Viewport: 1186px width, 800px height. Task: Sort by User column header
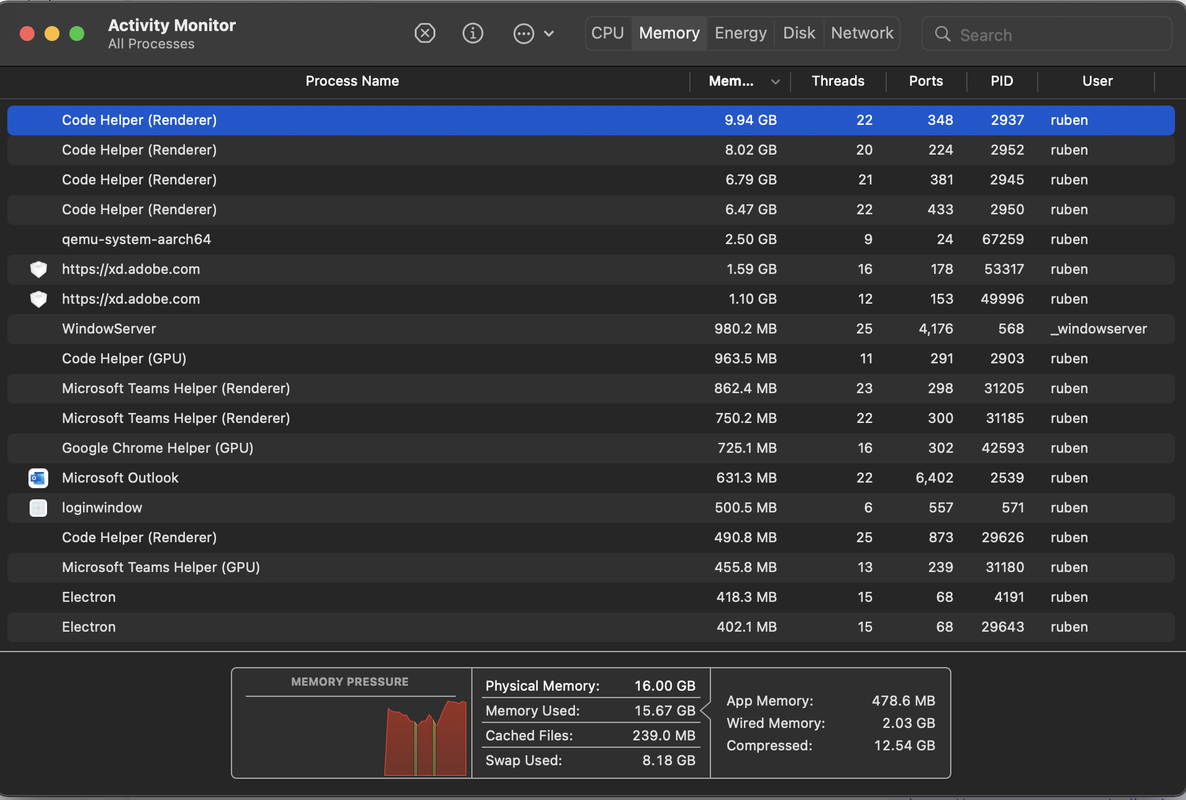1097,81
